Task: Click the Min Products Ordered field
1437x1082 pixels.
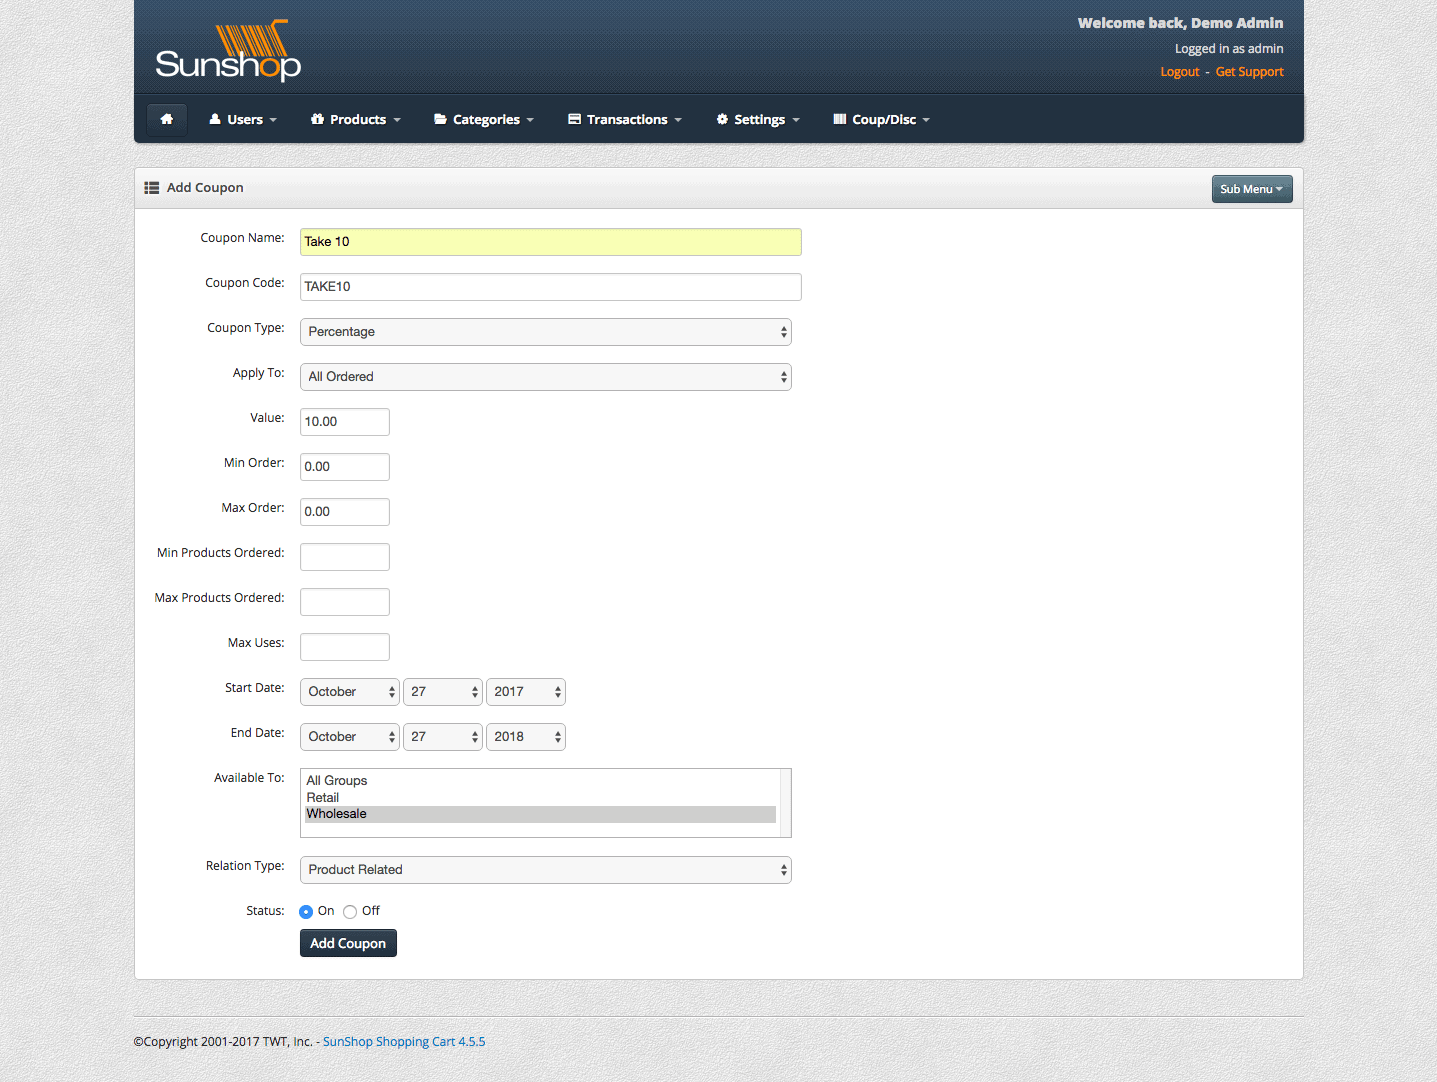Action: pyautogui.click(x=345, y=557)
